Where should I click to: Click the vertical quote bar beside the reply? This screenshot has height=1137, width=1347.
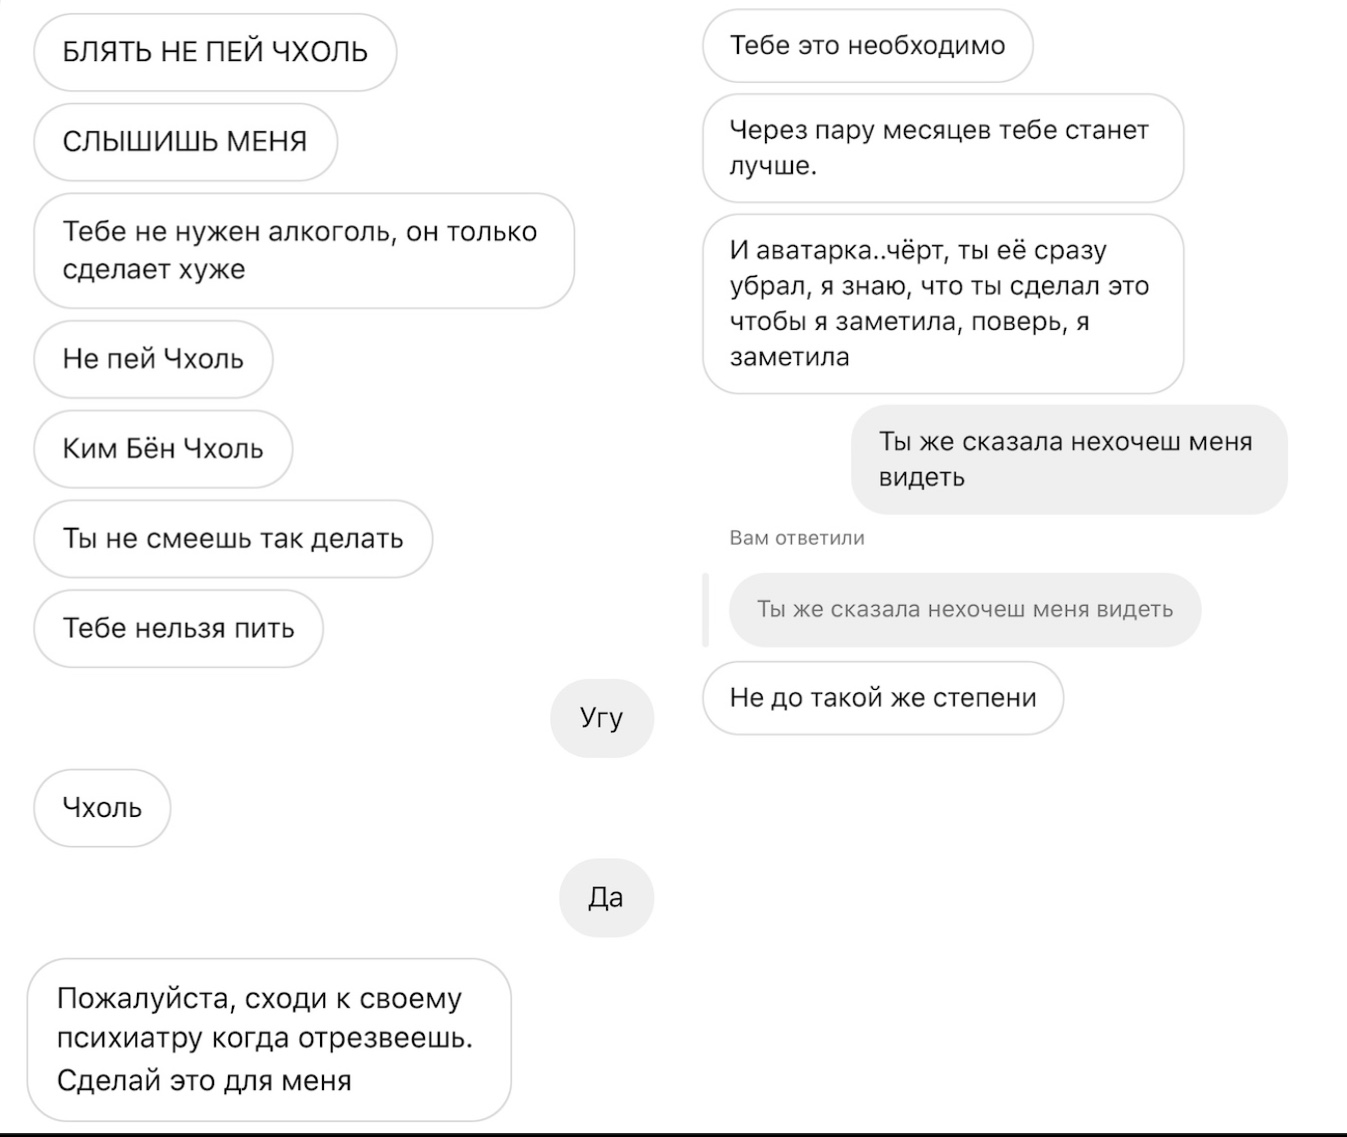pos(706,610)
